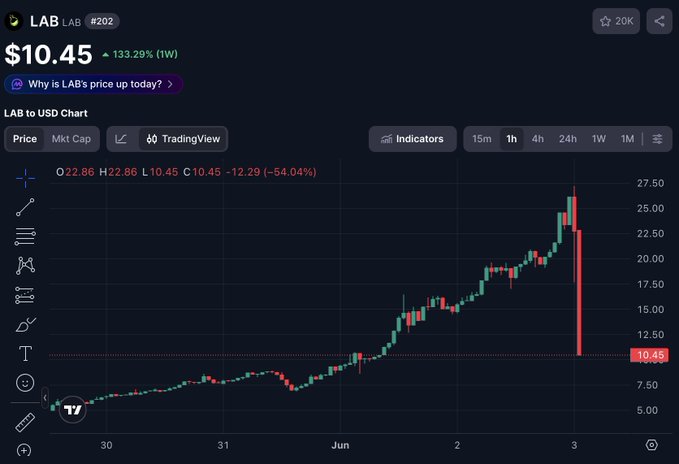Click the 20.00 price axis label
Image resolution: width=679 pixels, height=464 pixels.
click(650, 258)
